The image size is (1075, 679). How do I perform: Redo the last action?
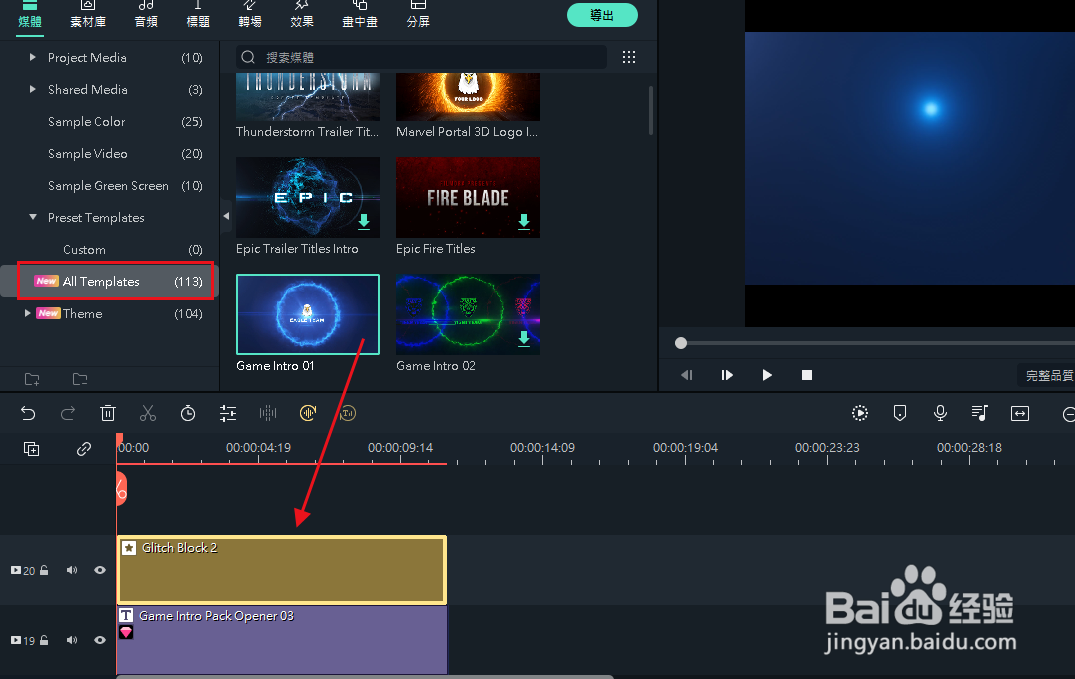(68, 413)
